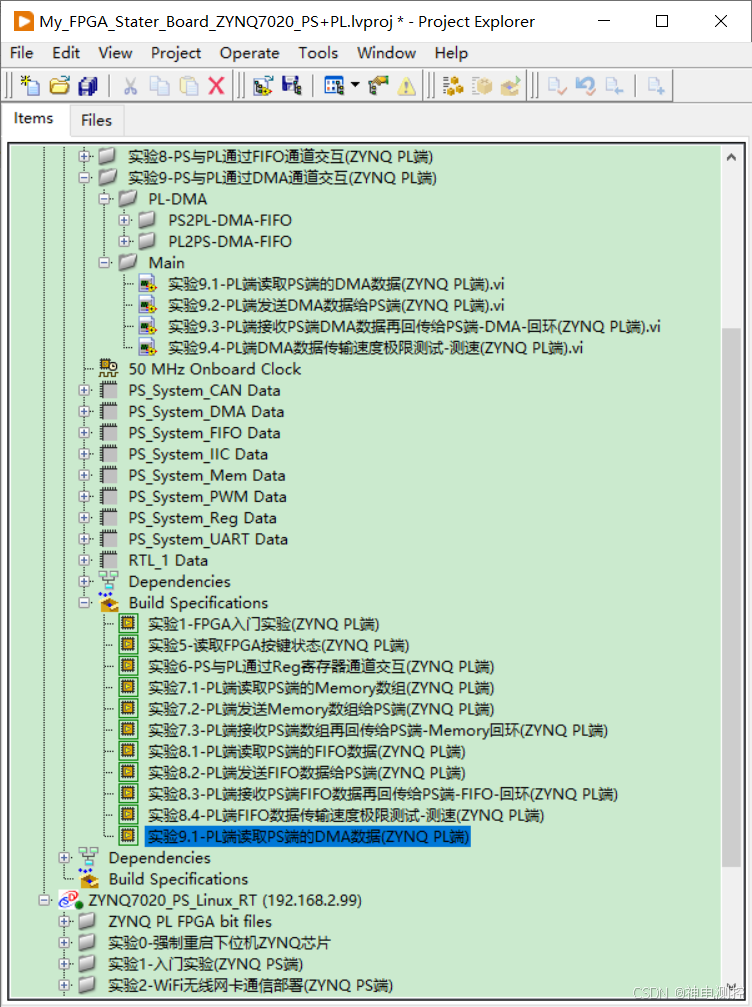The image size is (752, 1007).
Task: Open the Help menu
Action: (451, 53)
